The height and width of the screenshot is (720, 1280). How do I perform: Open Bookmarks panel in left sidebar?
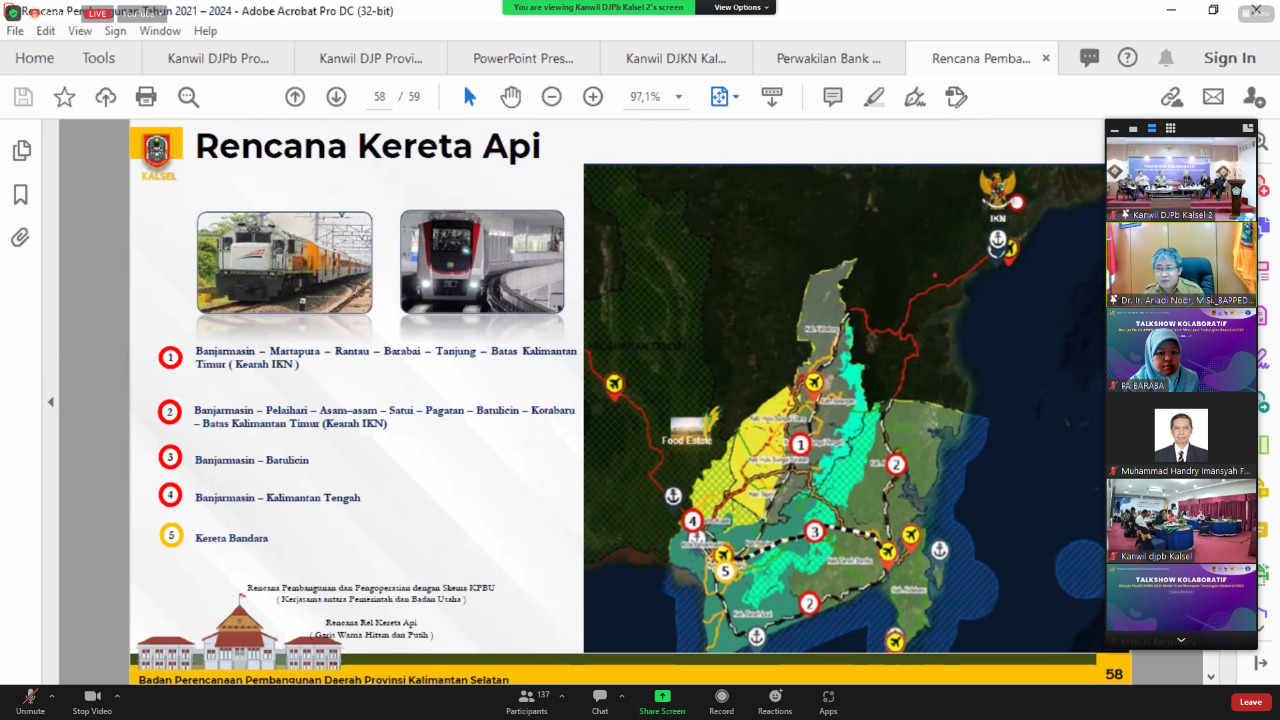pos(20,195)
